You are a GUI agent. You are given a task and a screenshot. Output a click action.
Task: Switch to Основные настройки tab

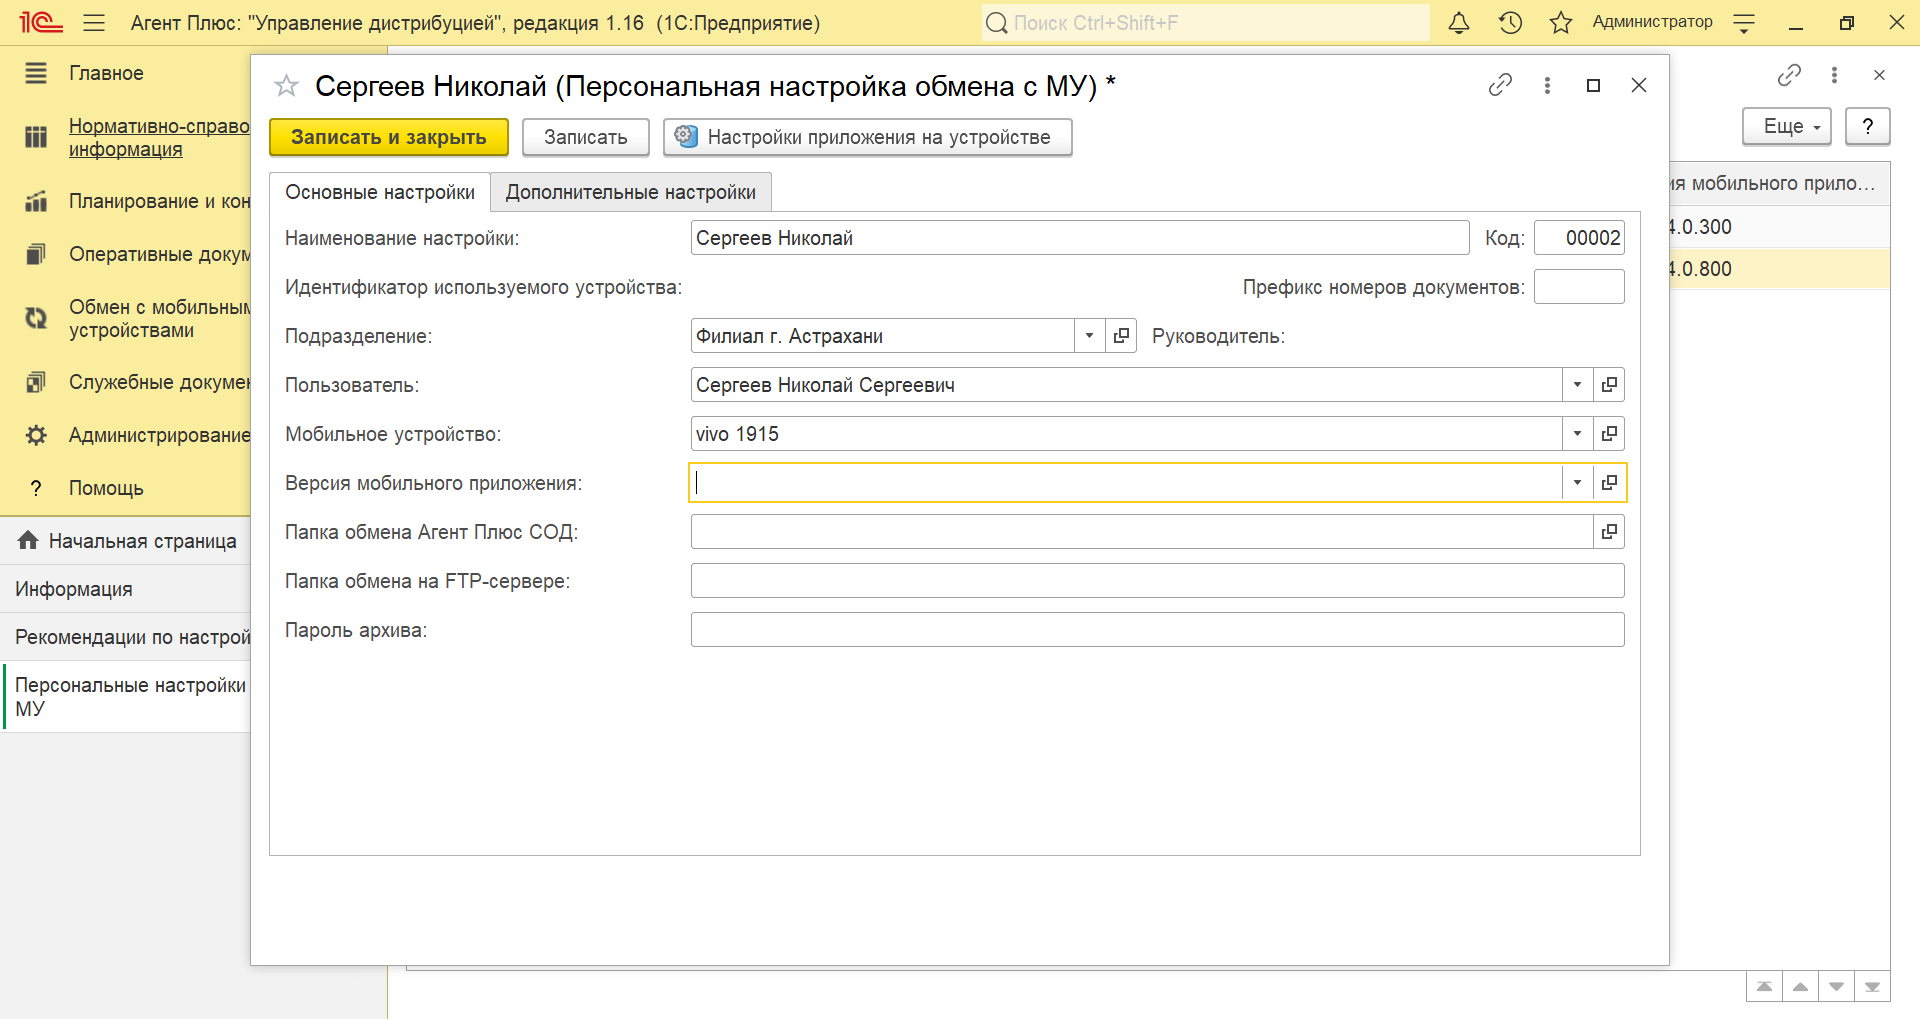click(x=380, y=192)
